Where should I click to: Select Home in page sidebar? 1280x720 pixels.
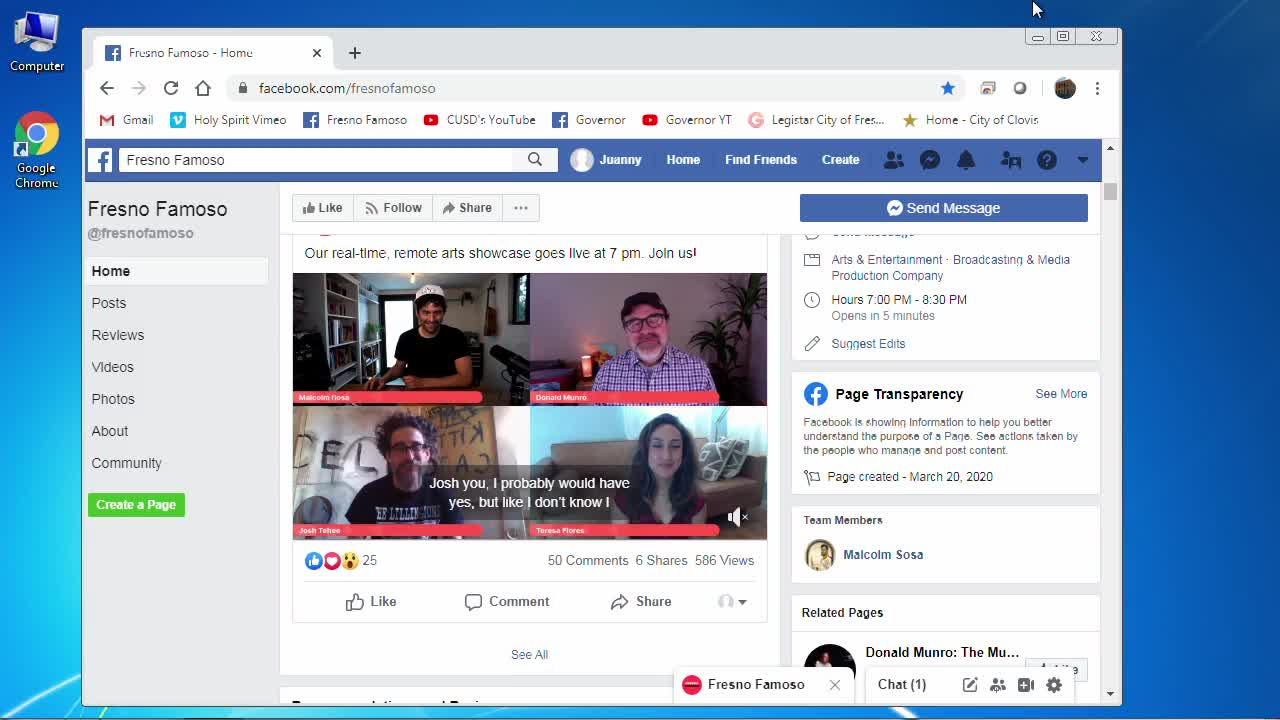[177, 271]
